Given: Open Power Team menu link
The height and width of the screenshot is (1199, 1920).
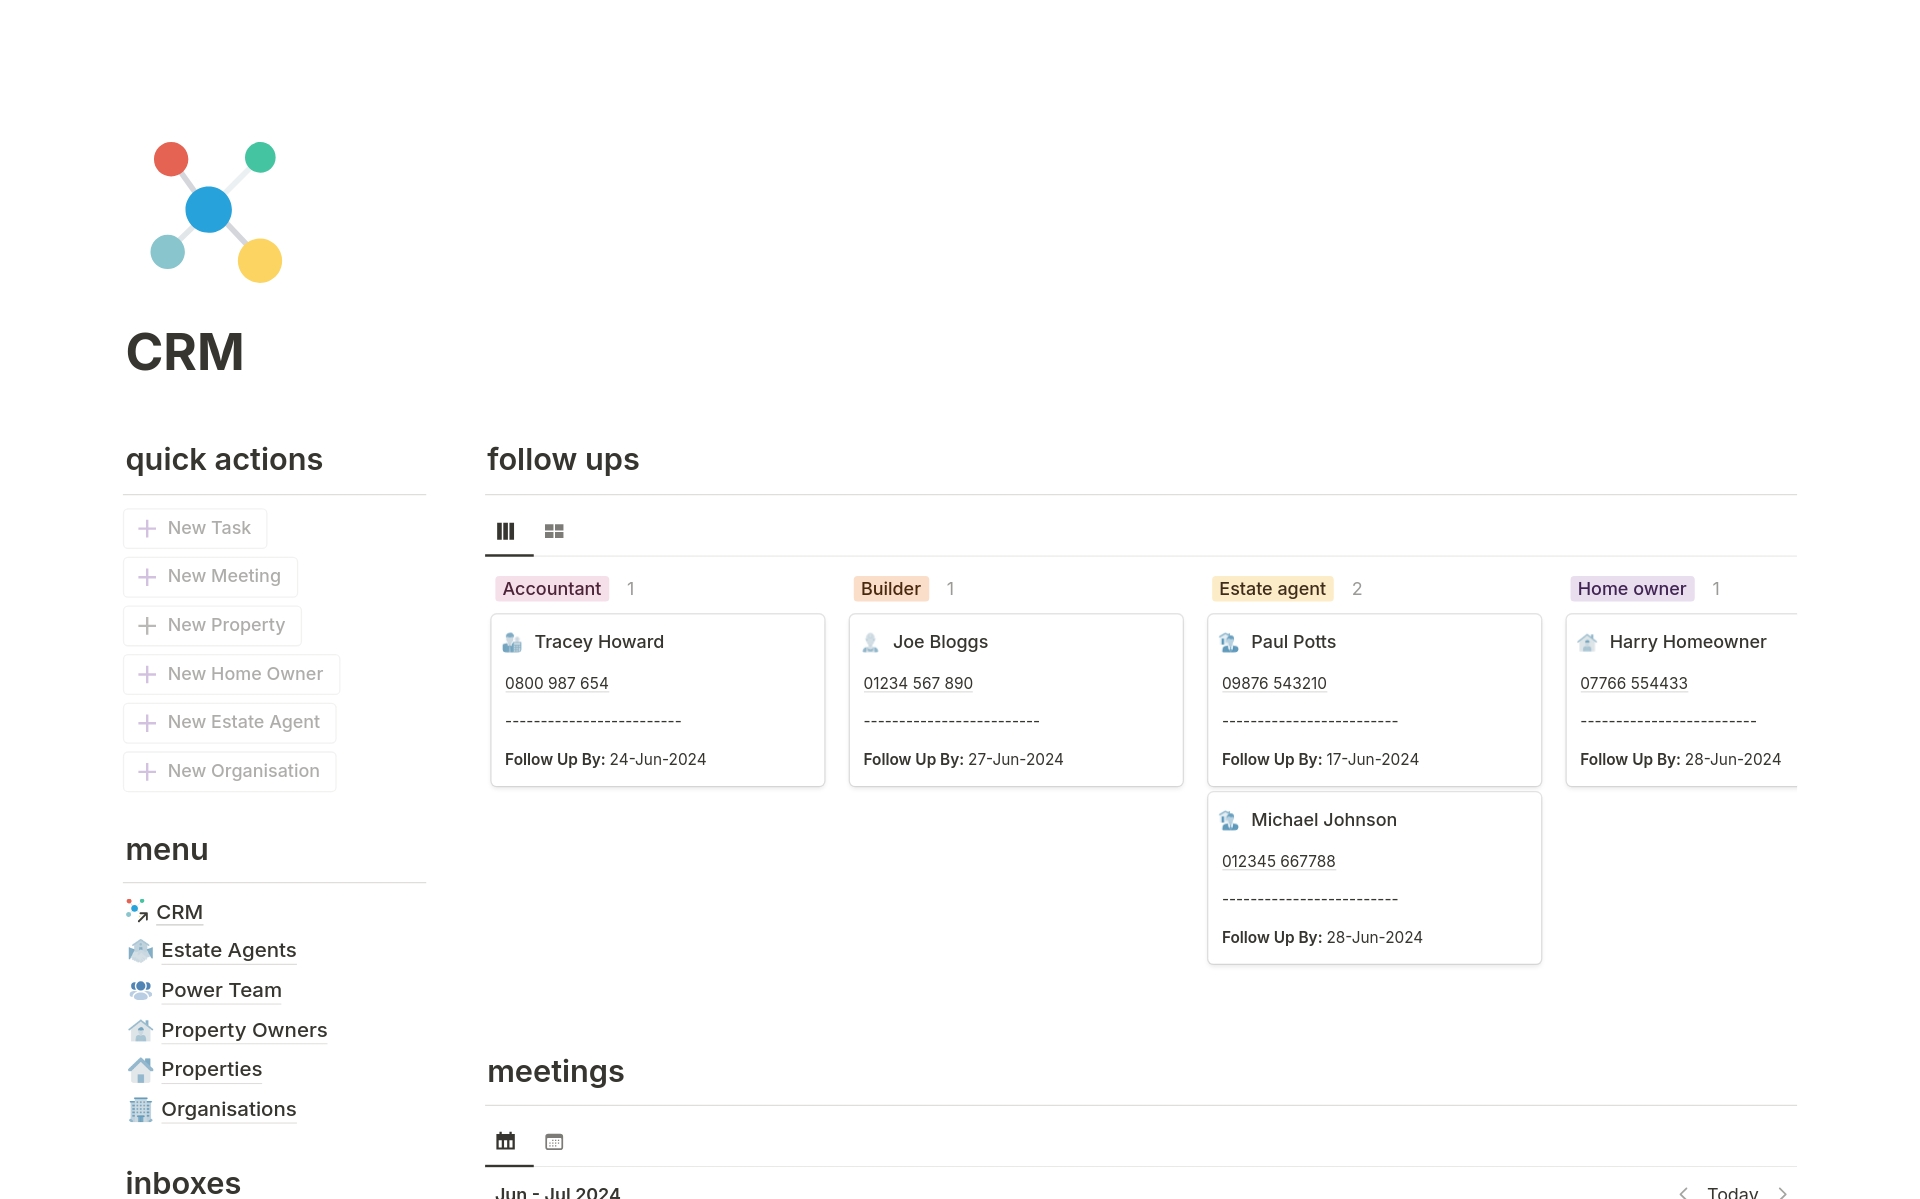Looking at the screenshot, I should click(221, 990).
